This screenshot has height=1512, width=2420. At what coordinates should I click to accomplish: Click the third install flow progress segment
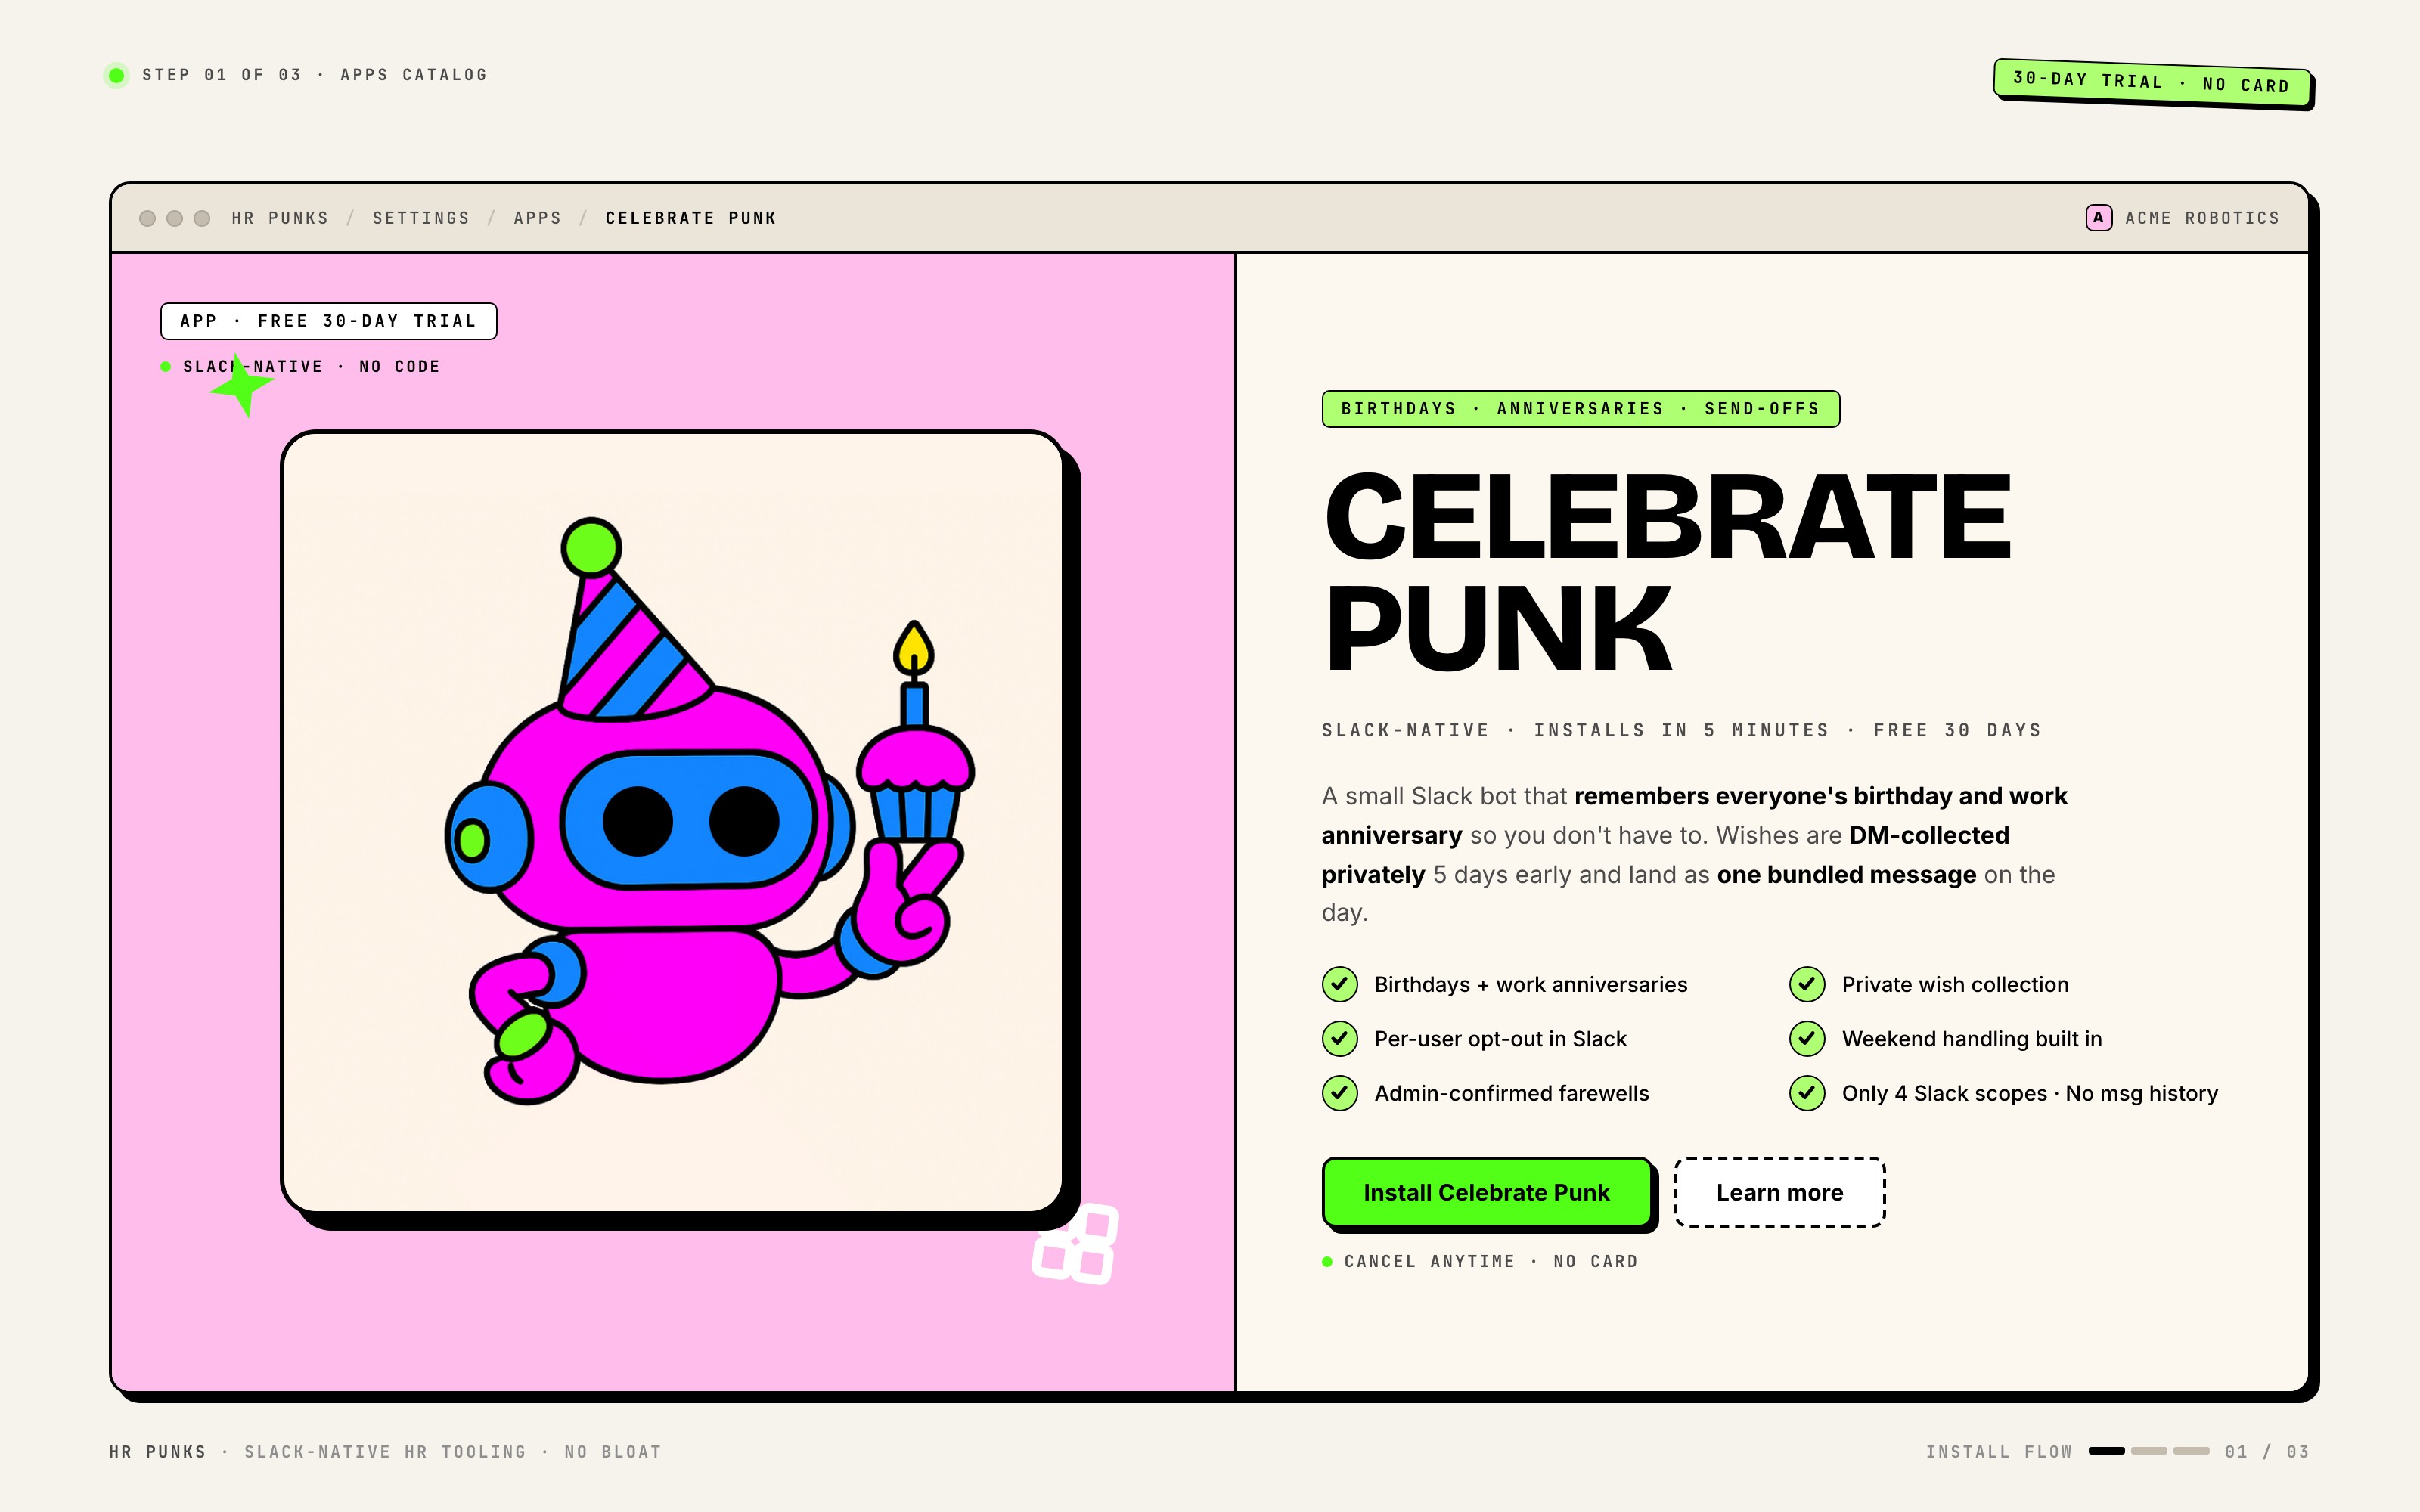tap(2191, 1451)
